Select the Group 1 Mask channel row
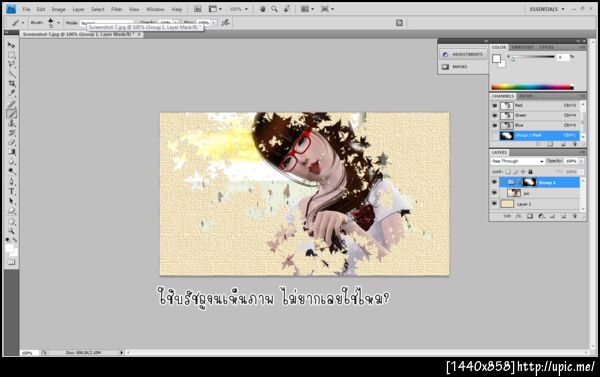Image resolution: width=600 pixels, height=377 pixels. click(x=539, y=135)
